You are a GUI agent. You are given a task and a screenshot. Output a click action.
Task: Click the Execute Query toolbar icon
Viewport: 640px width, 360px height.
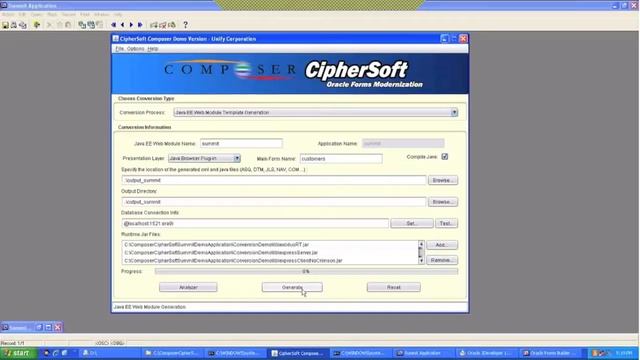pos(91,25)
